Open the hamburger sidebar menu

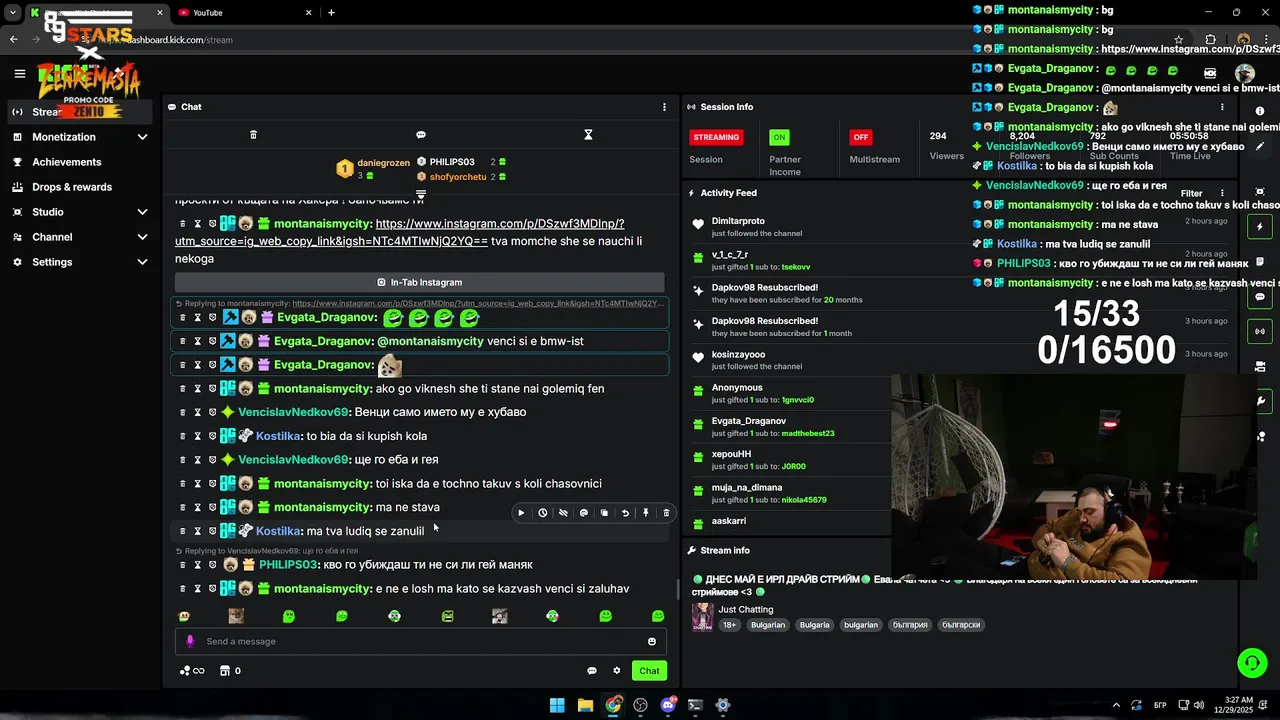click(x=19, y=73)
